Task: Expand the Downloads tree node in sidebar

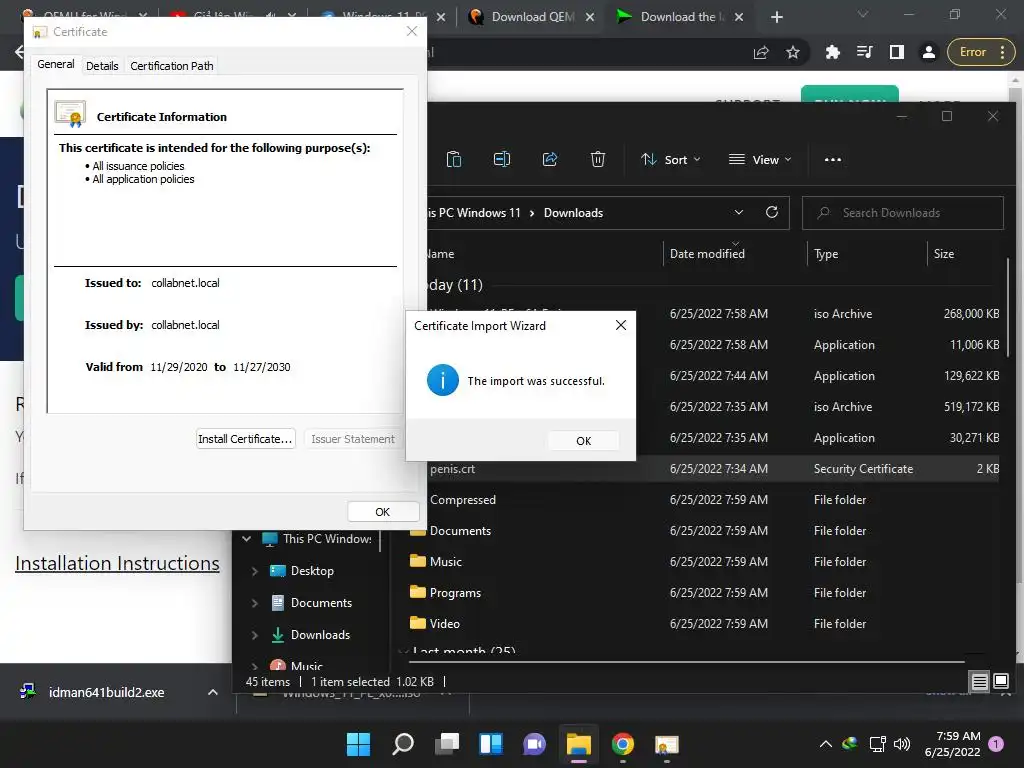Action: click(255, 635)
